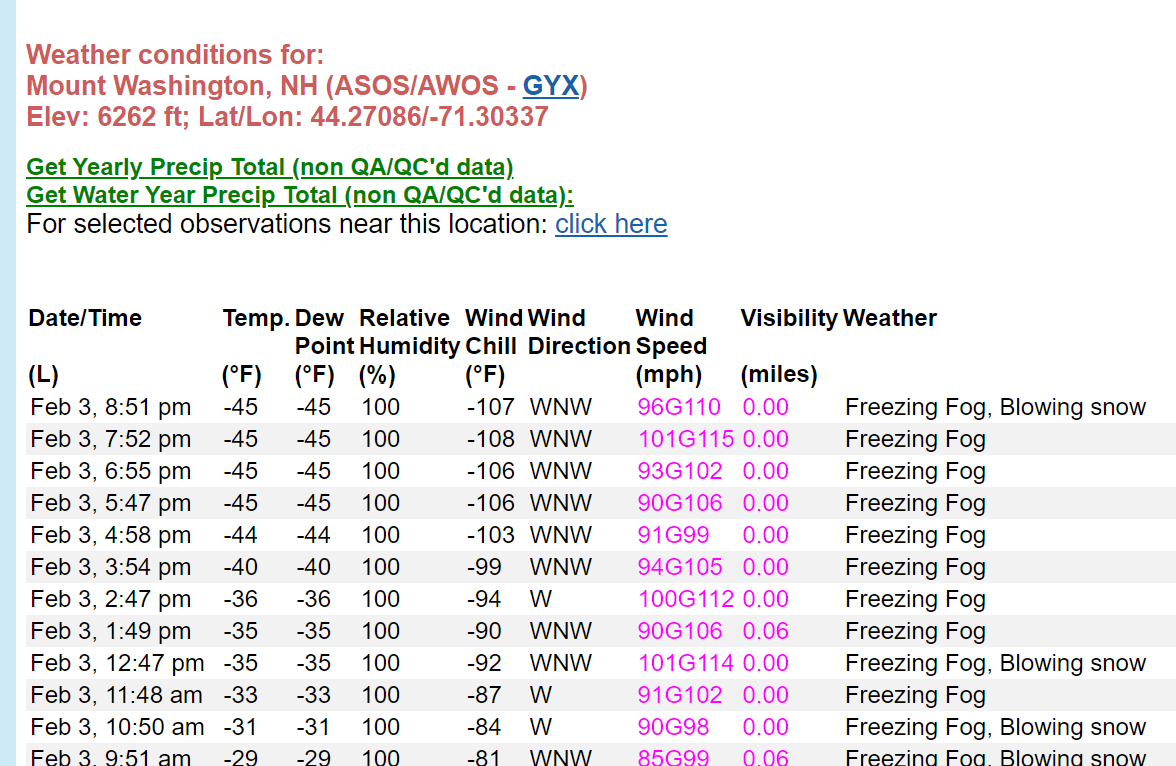Click temperature '-36' in 2:47 pm row

pos(240,599)
